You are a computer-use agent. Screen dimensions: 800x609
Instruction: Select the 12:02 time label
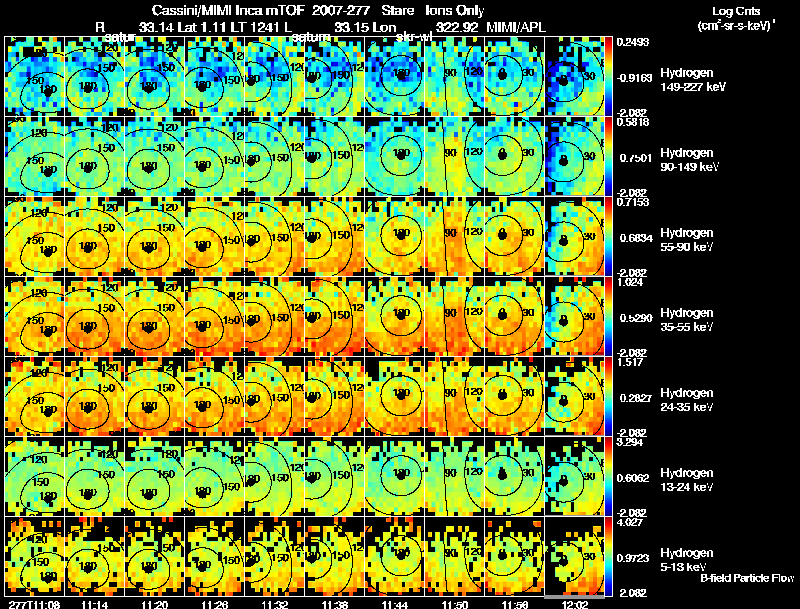point(574,604)
